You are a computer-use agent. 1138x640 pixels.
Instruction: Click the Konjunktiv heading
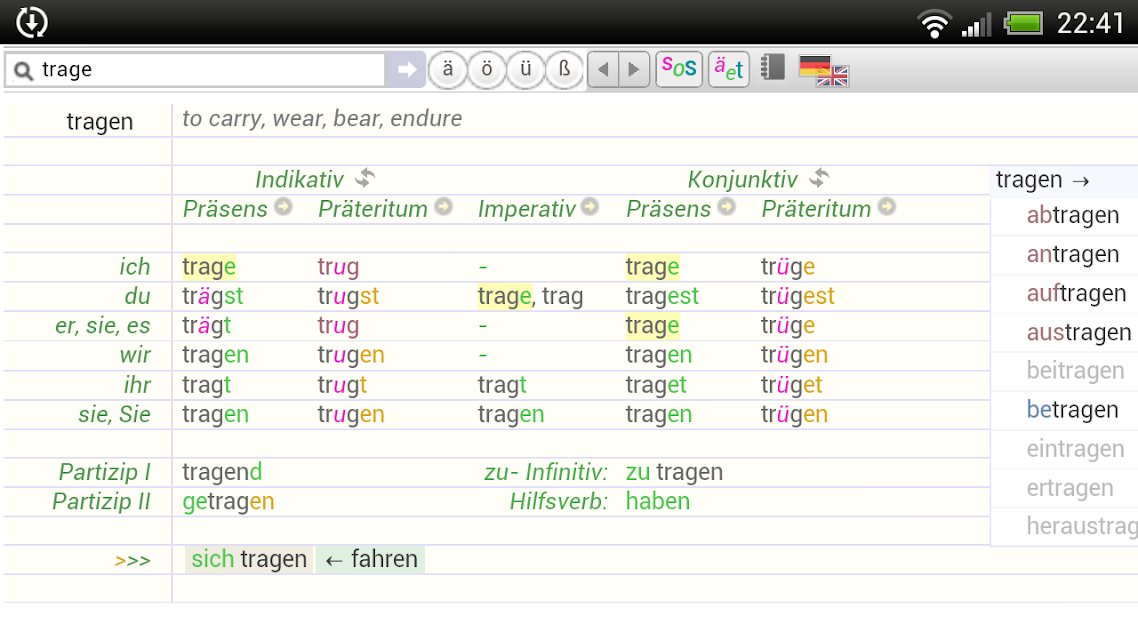point(742,179)
